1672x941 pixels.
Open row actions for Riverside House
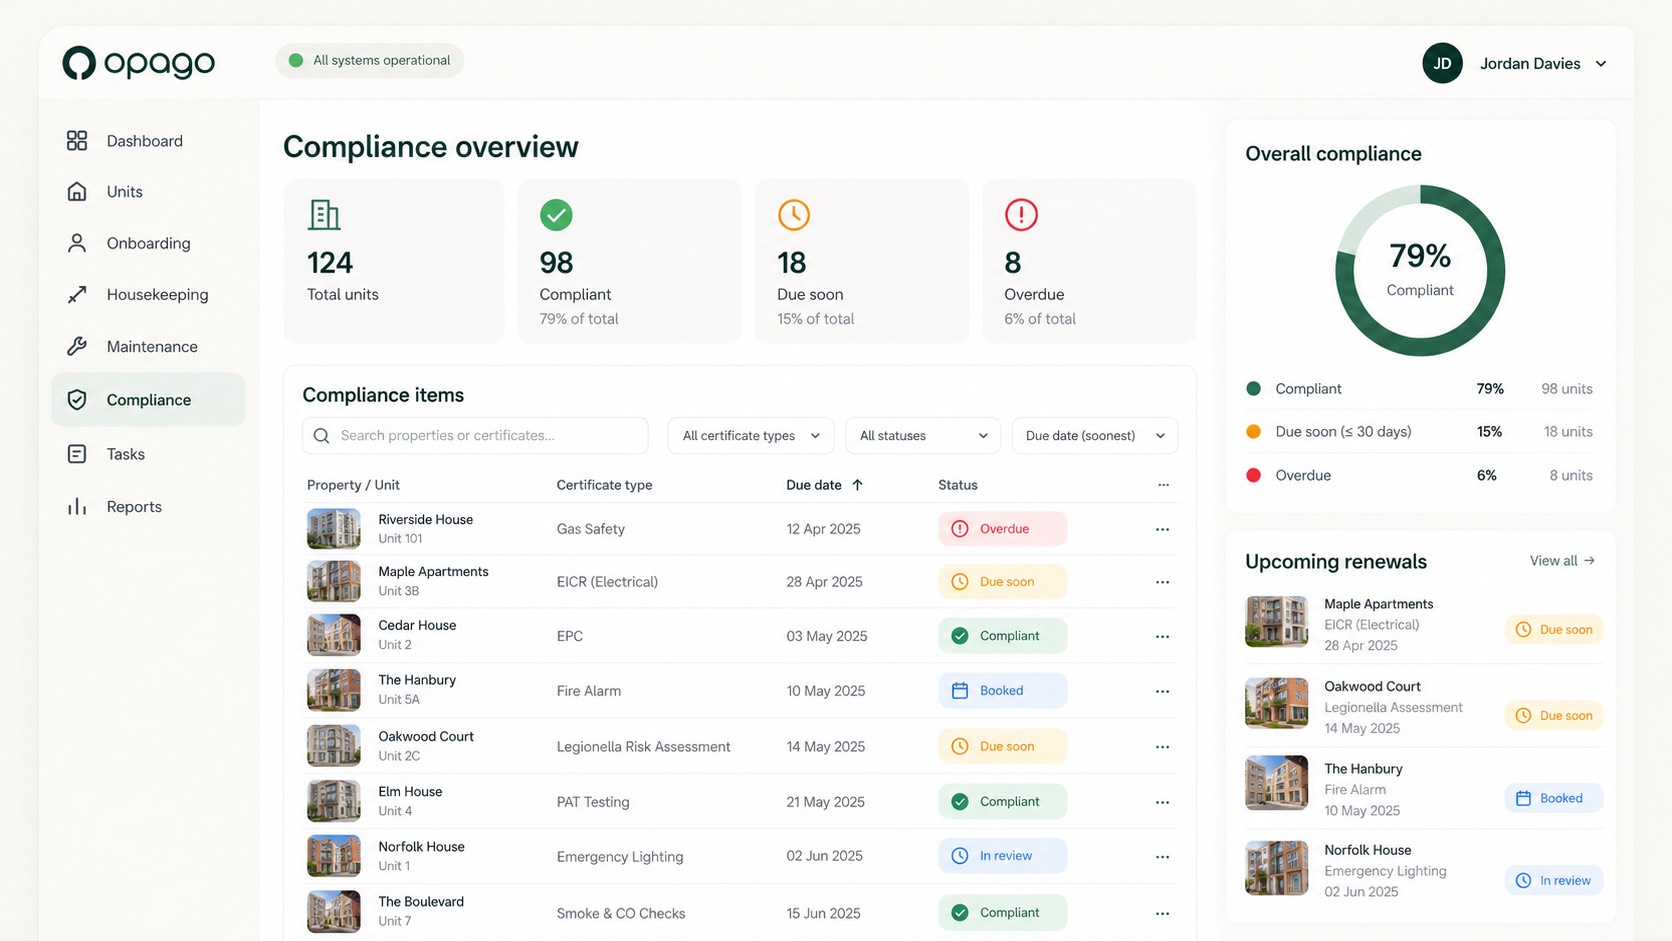pos(1162,529)
